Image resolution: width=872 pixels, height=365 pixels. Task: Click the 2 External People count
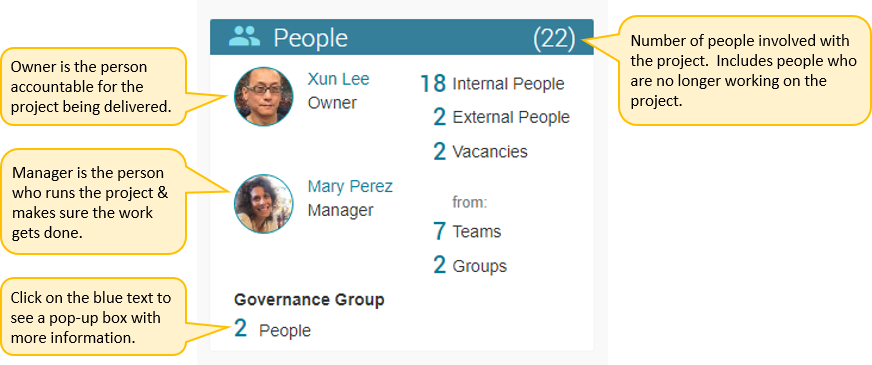click(x=439, y=117)
